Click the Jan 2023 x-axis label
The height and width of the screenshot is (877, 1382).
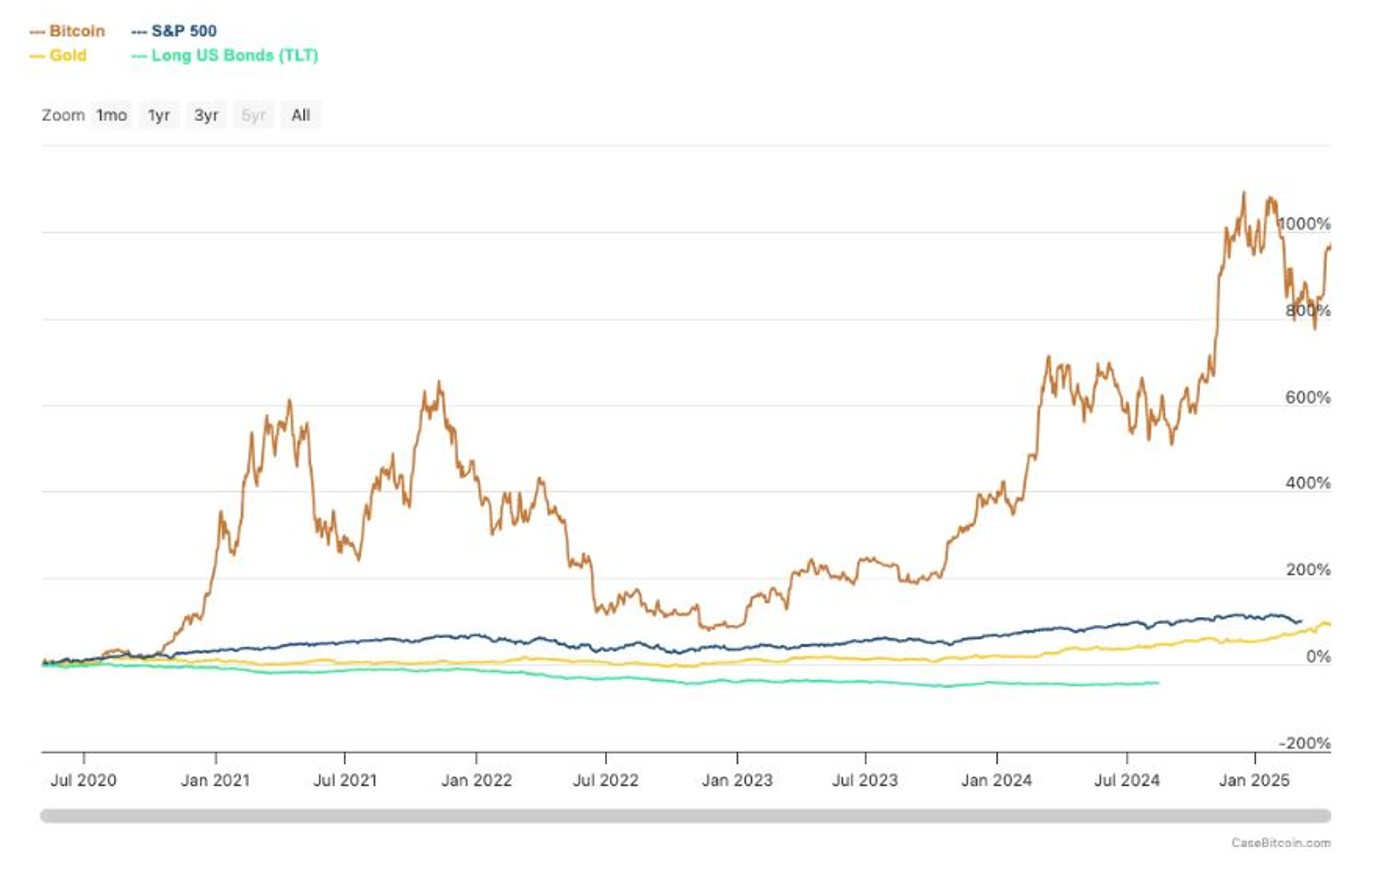pyautogui.click(x=737, y=780)
